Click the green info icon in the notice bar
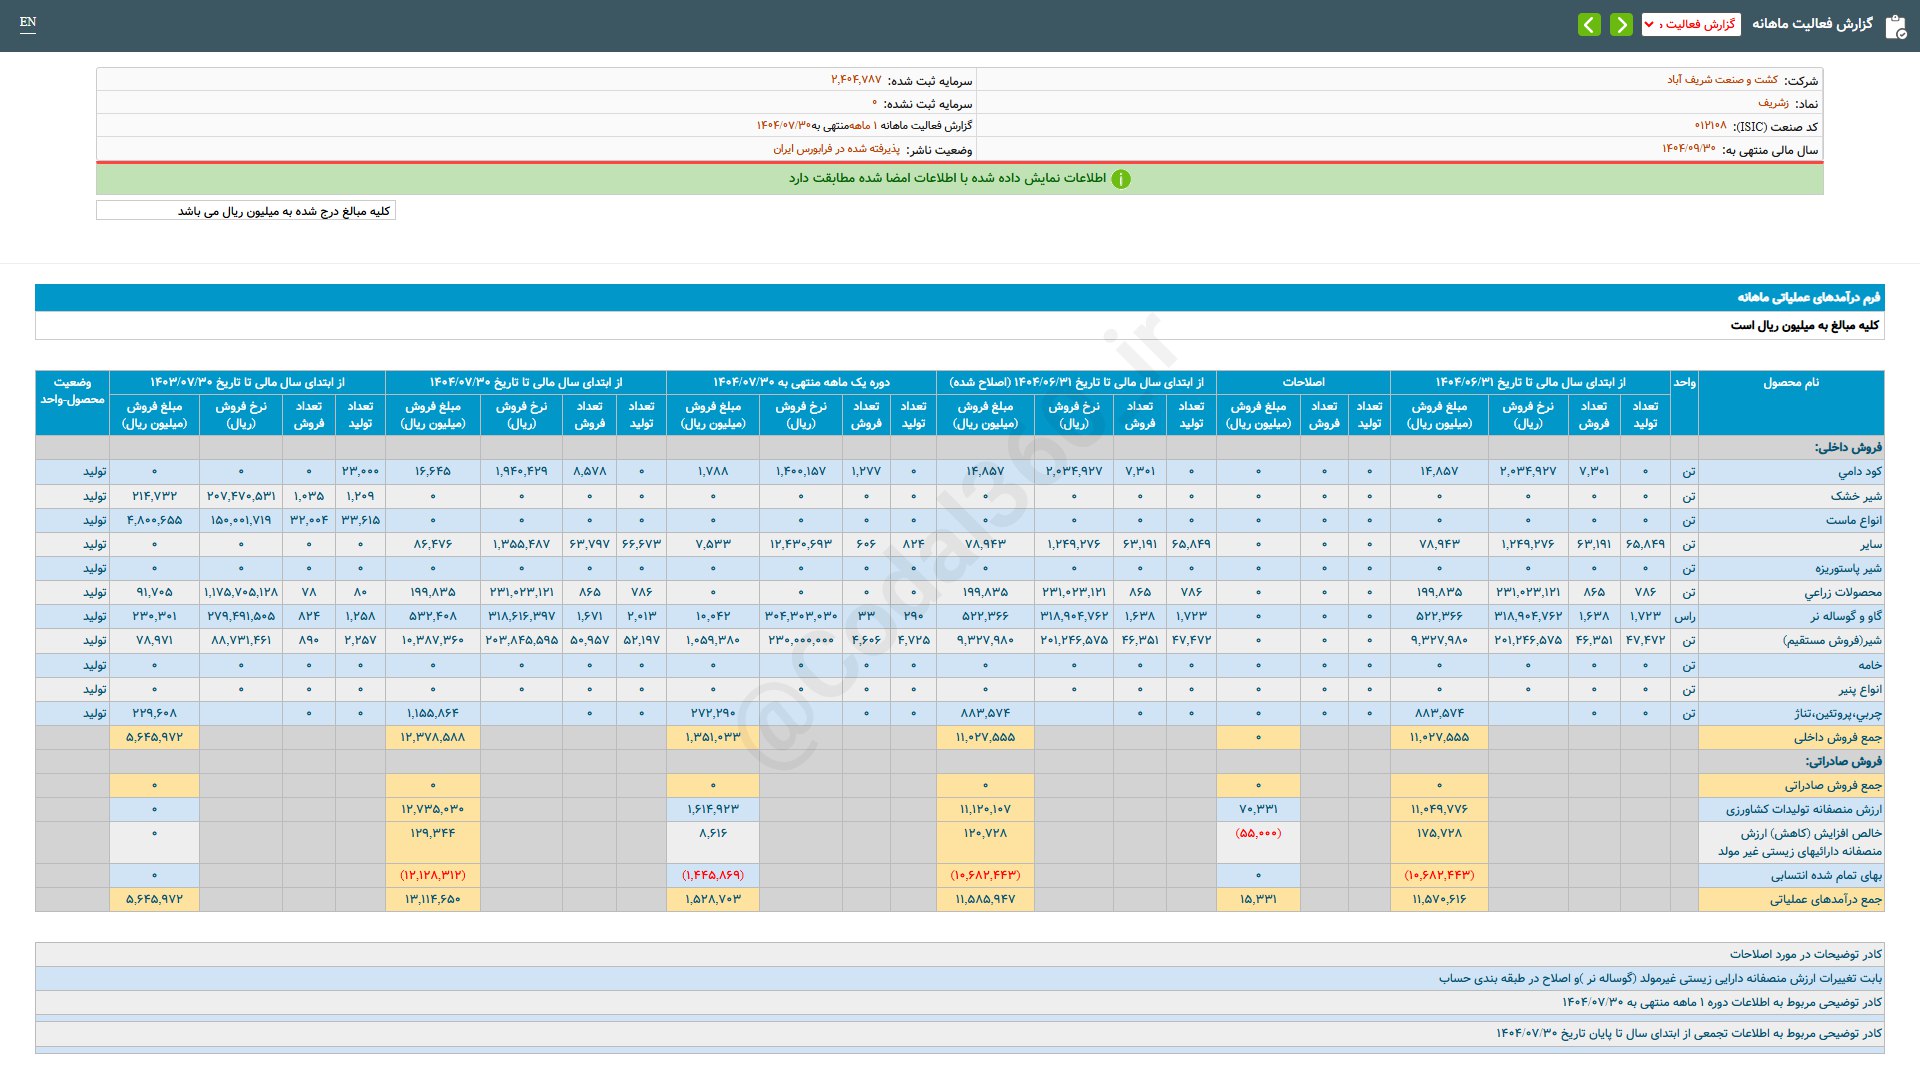1920x1080 pixels. (x=1121, y=179)
